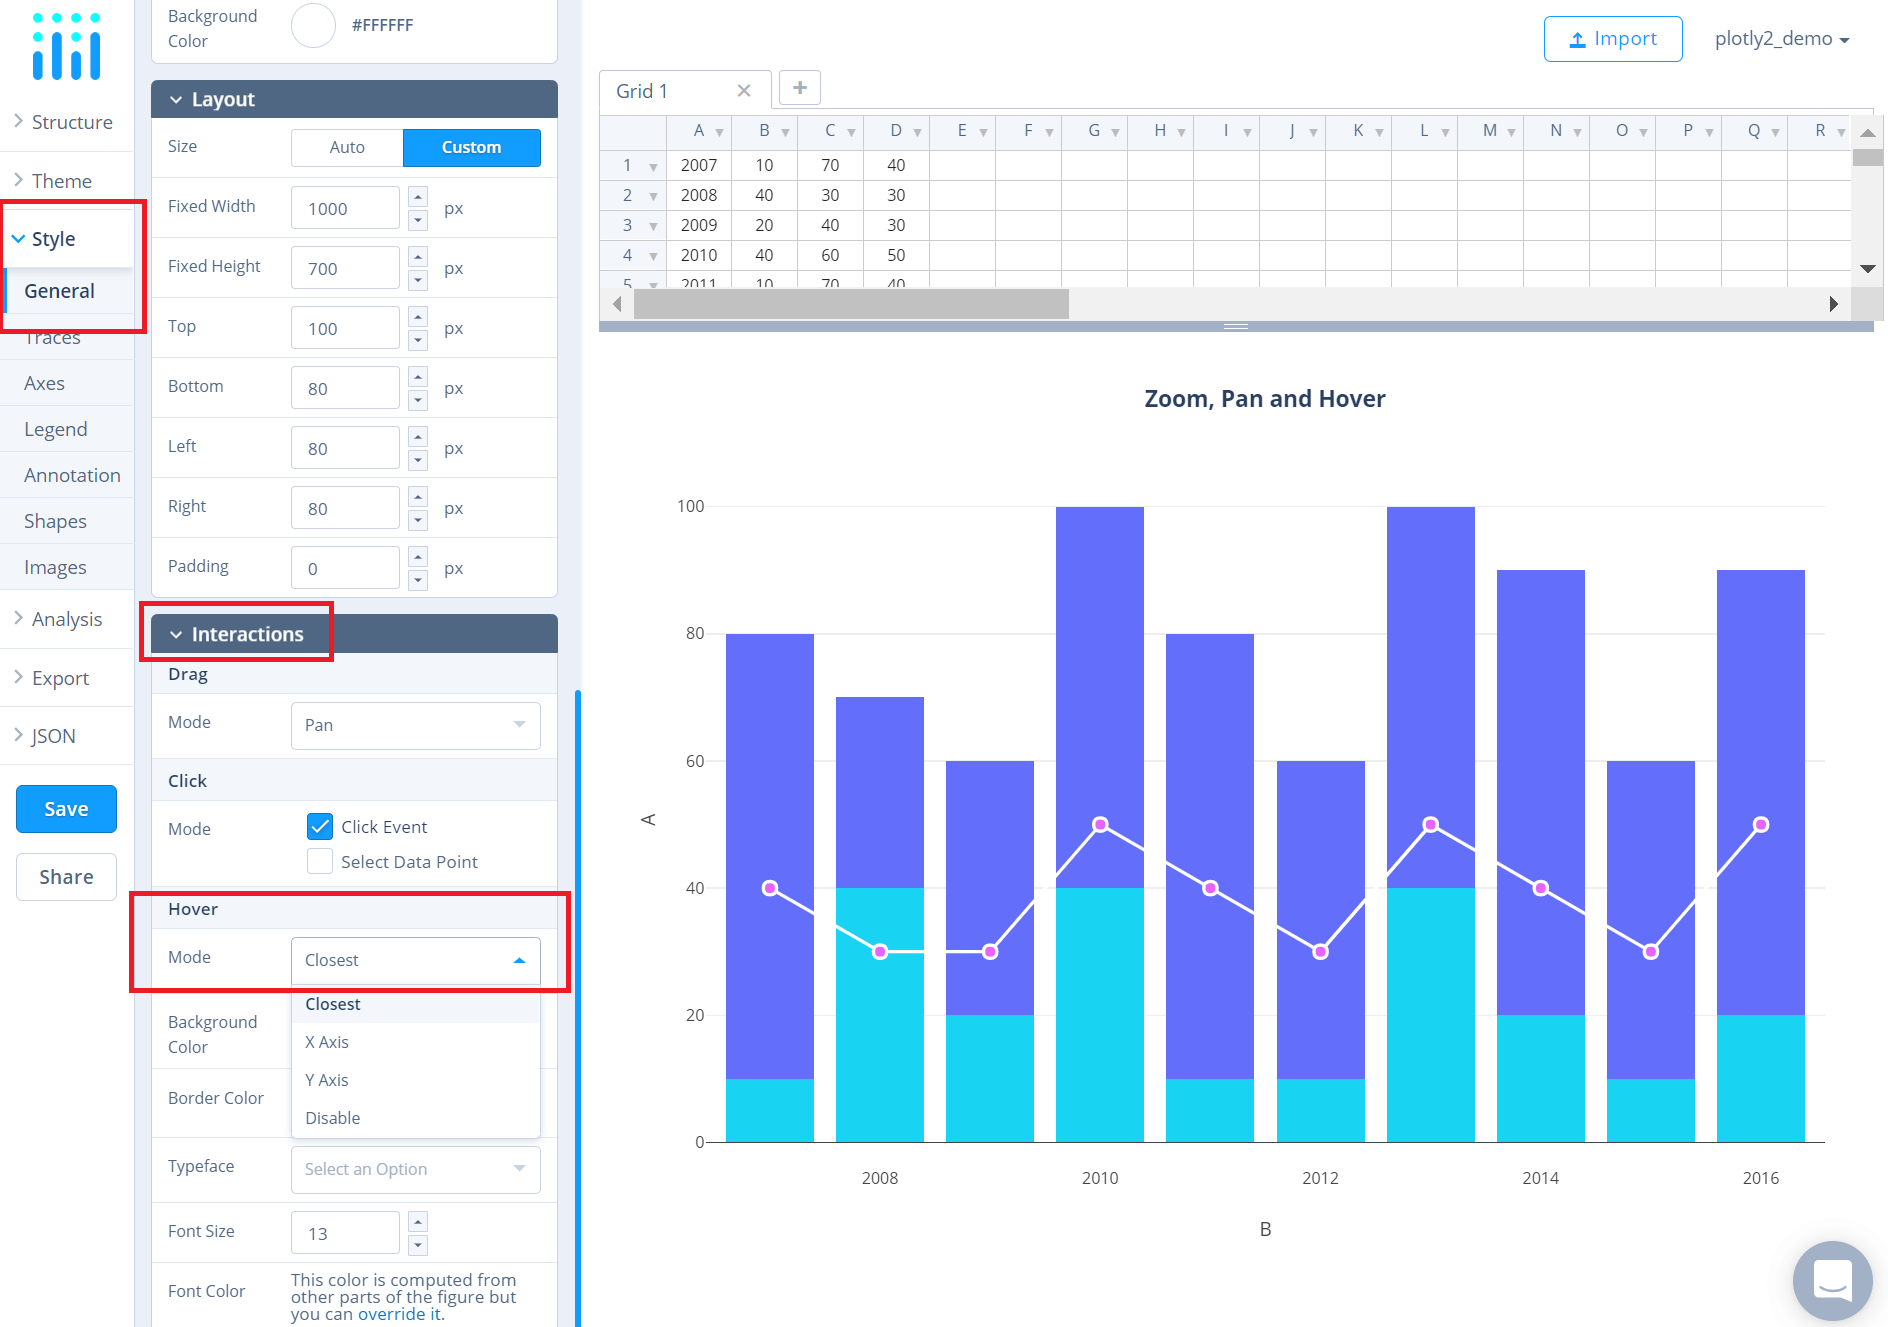Viewport: 1888px width, 1327px height.
Task: Decrease the Fixed Height value
Action: (419, 280)
